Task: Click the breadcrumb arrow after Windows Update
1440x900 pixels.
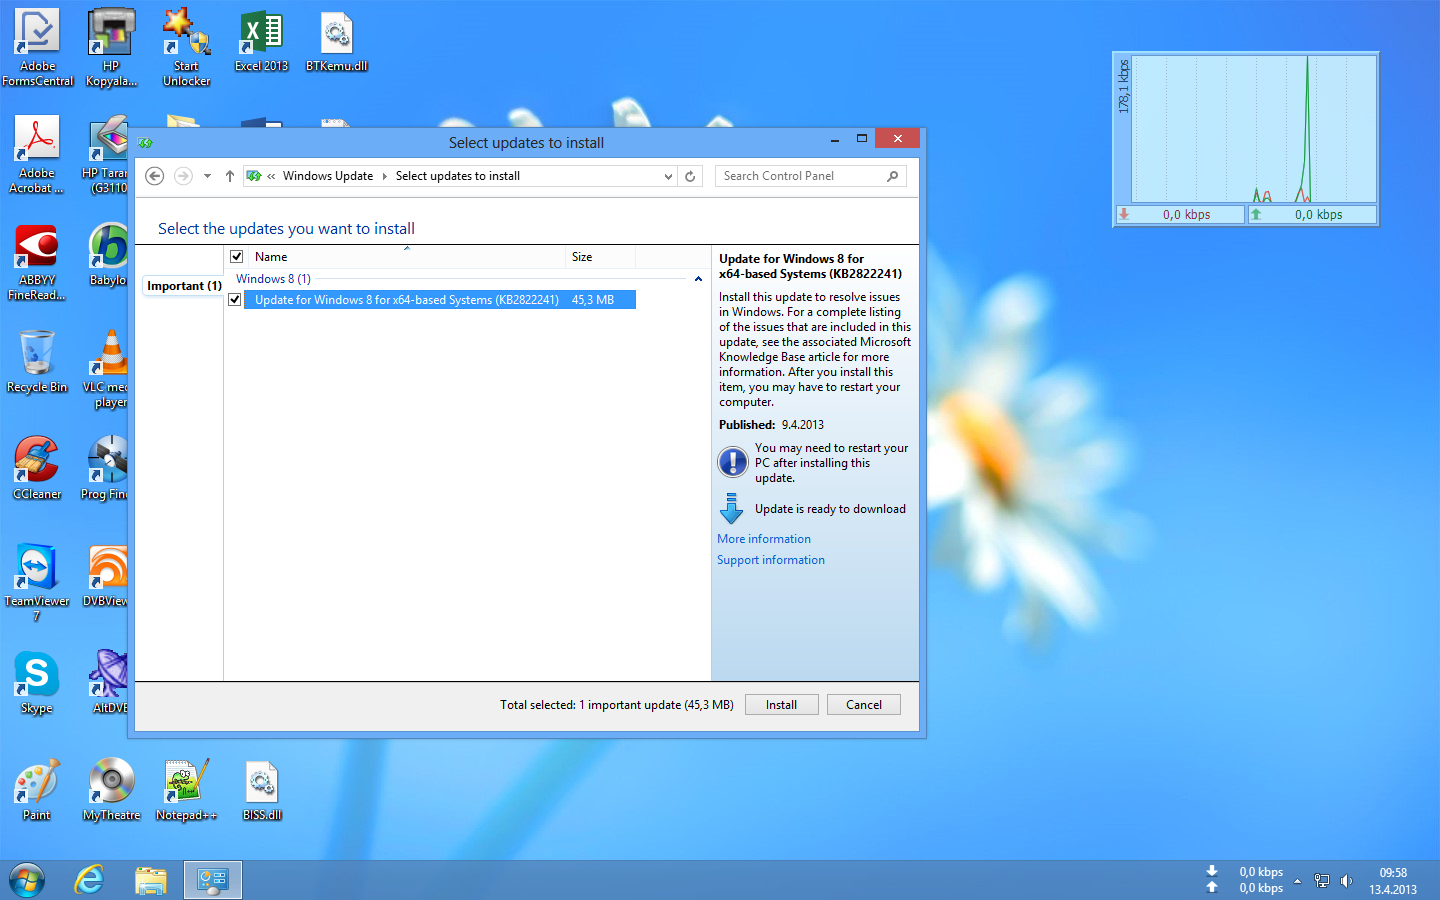Action: [384, 176]
